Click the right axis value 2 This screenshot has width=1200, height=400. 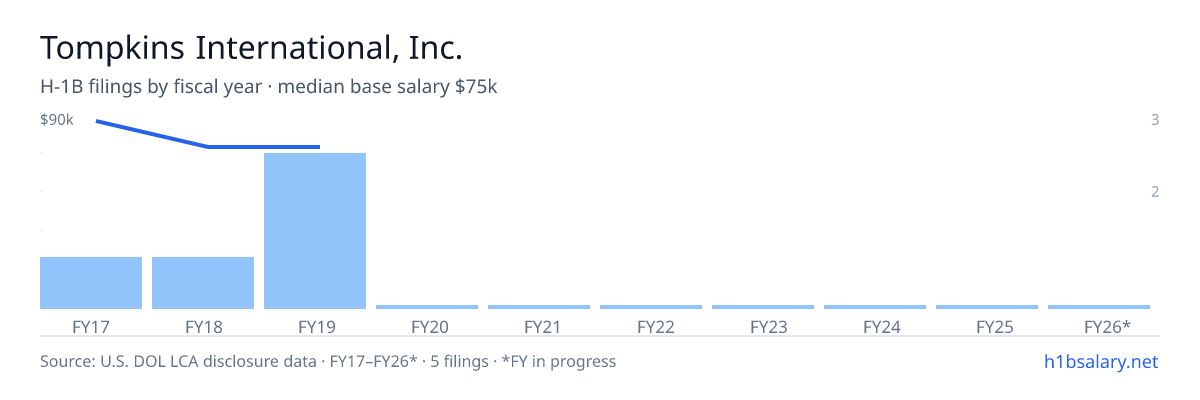[x=1155, y=192]
